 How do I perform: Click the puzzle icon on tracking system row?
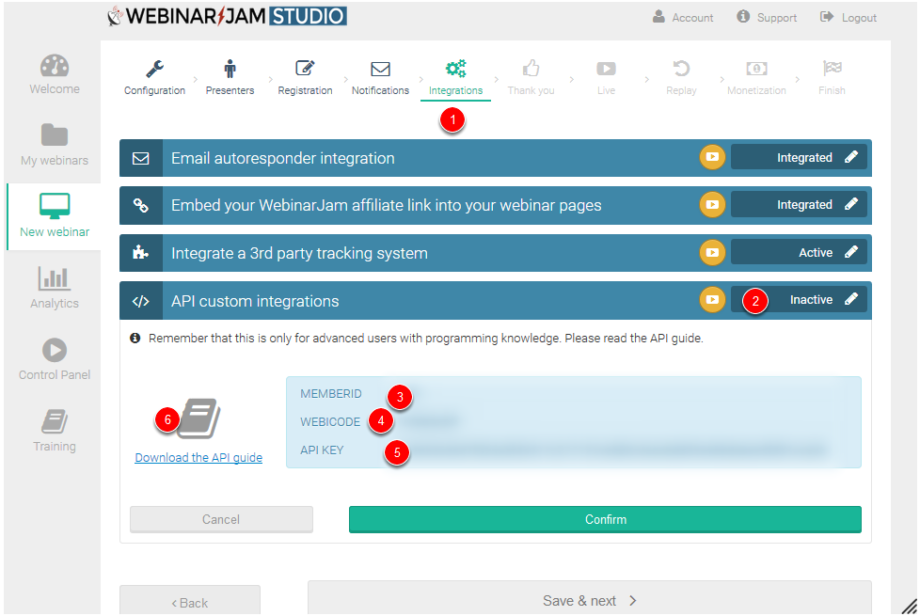pyautogui.click(x=141, y=253)
